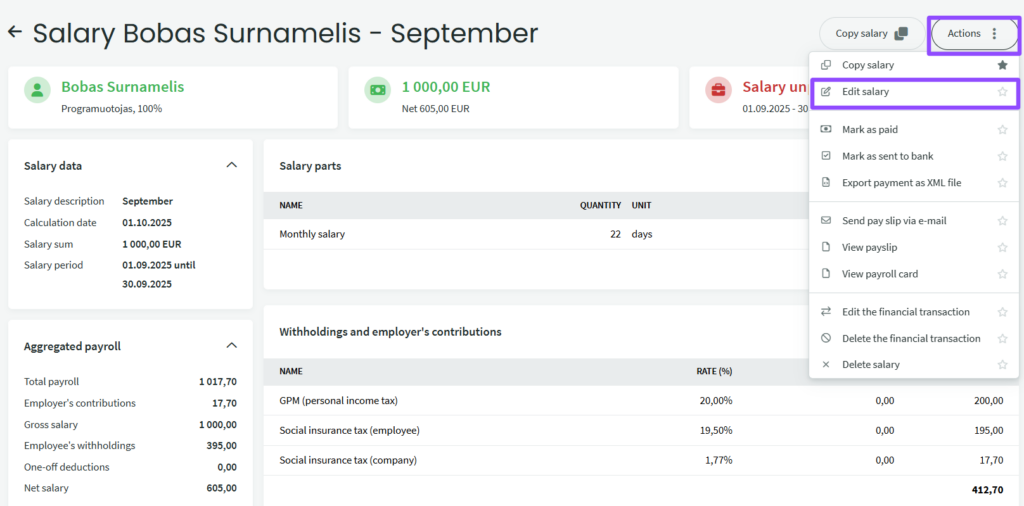Open the Bobas Surnamelis employee link
Image resolution: width=1024 pixels, height=506 pixels.
point(122,87)
